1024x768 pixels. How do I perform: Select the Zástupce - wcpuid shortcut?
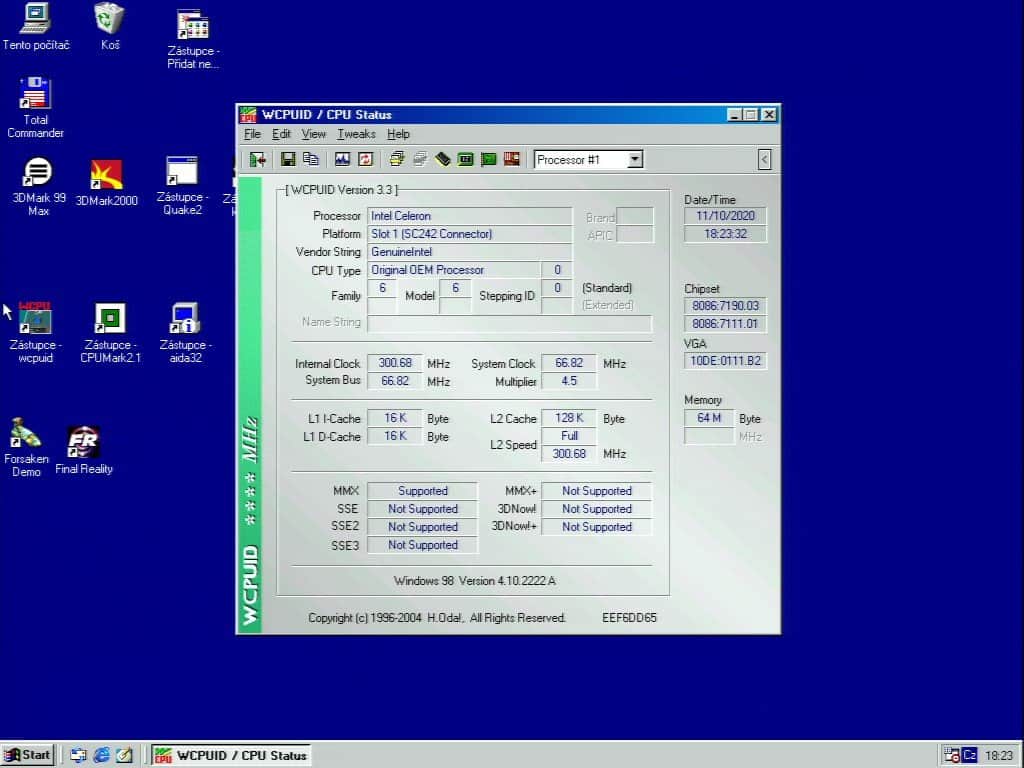pos(35,333)
